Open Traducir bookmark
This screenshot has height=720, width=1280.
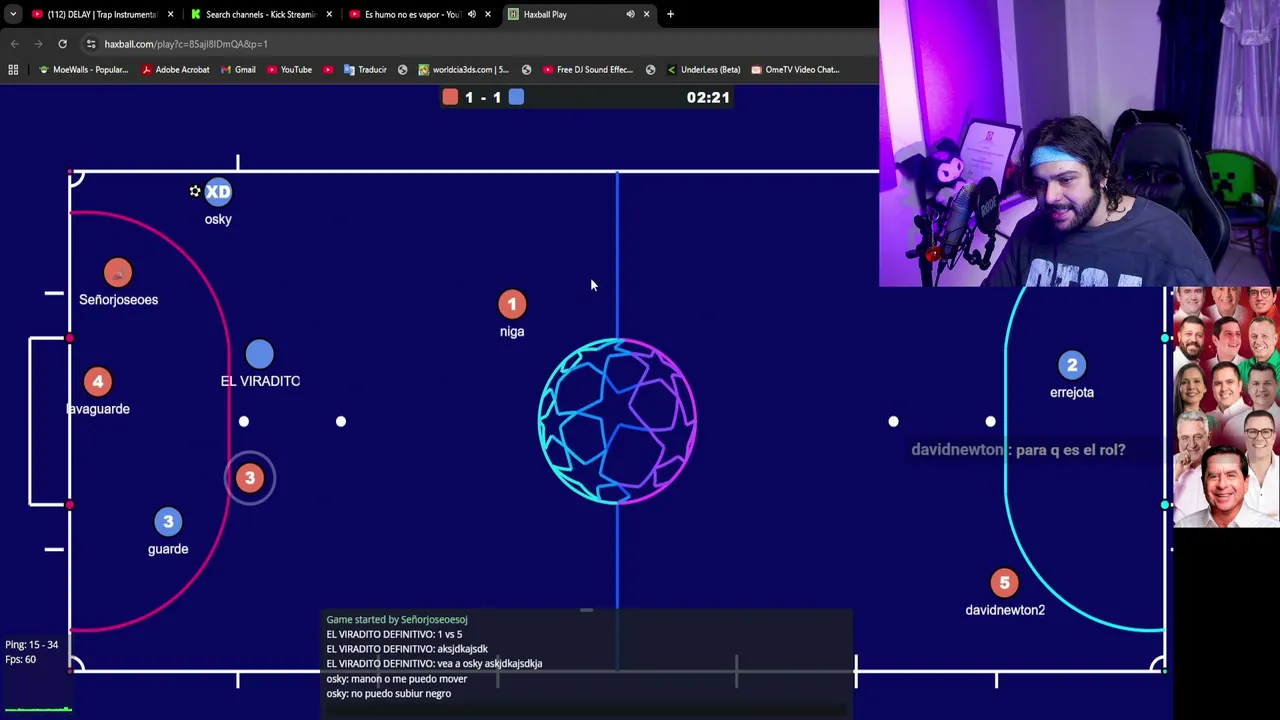[365, 69]
